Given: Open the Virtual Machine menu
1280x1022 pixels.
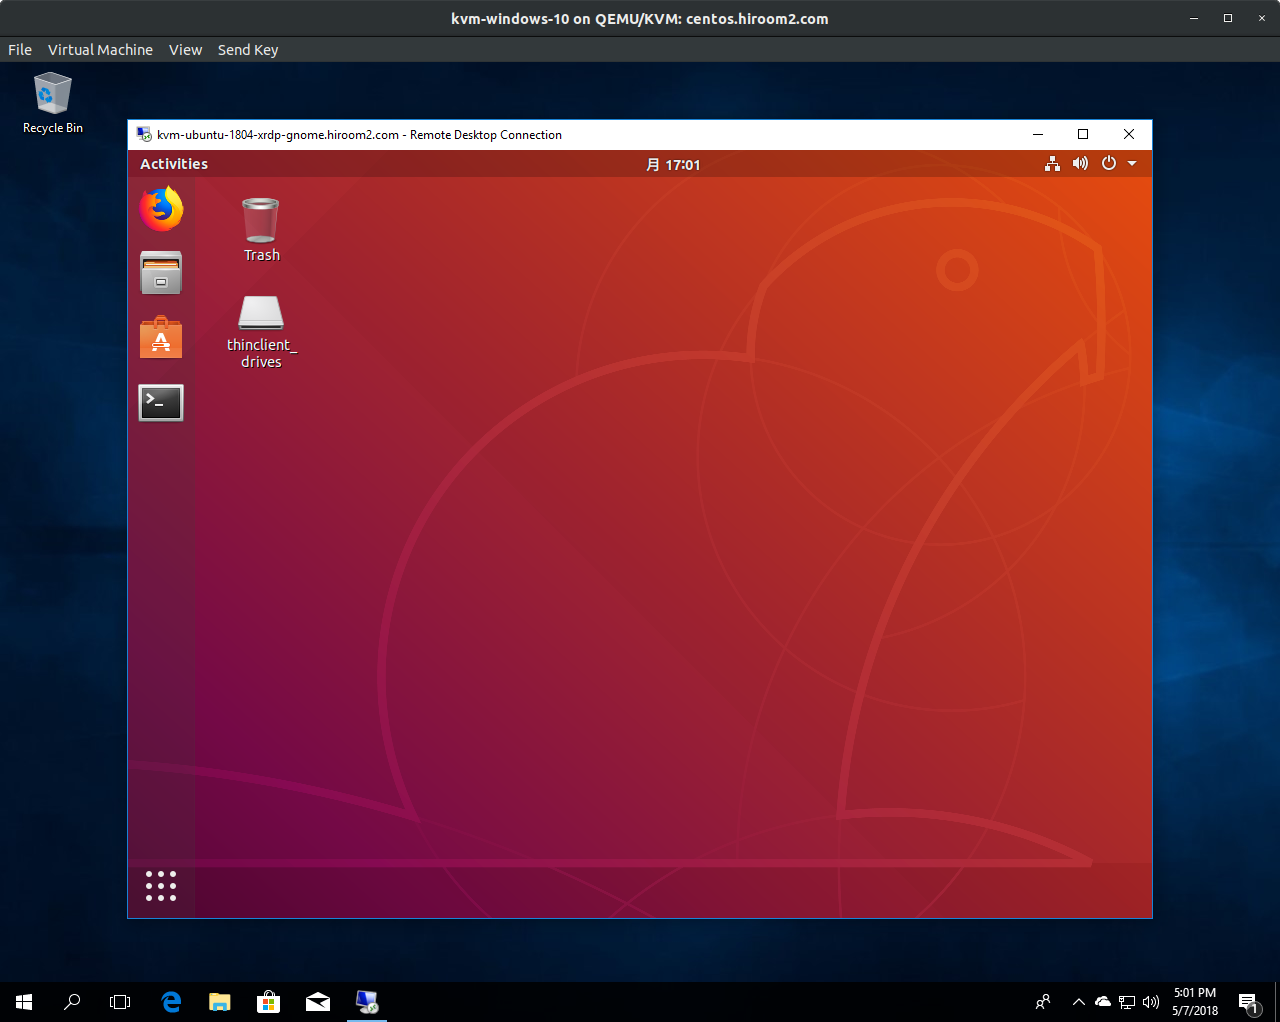Looking at the screenshot, I should [100, 50].
